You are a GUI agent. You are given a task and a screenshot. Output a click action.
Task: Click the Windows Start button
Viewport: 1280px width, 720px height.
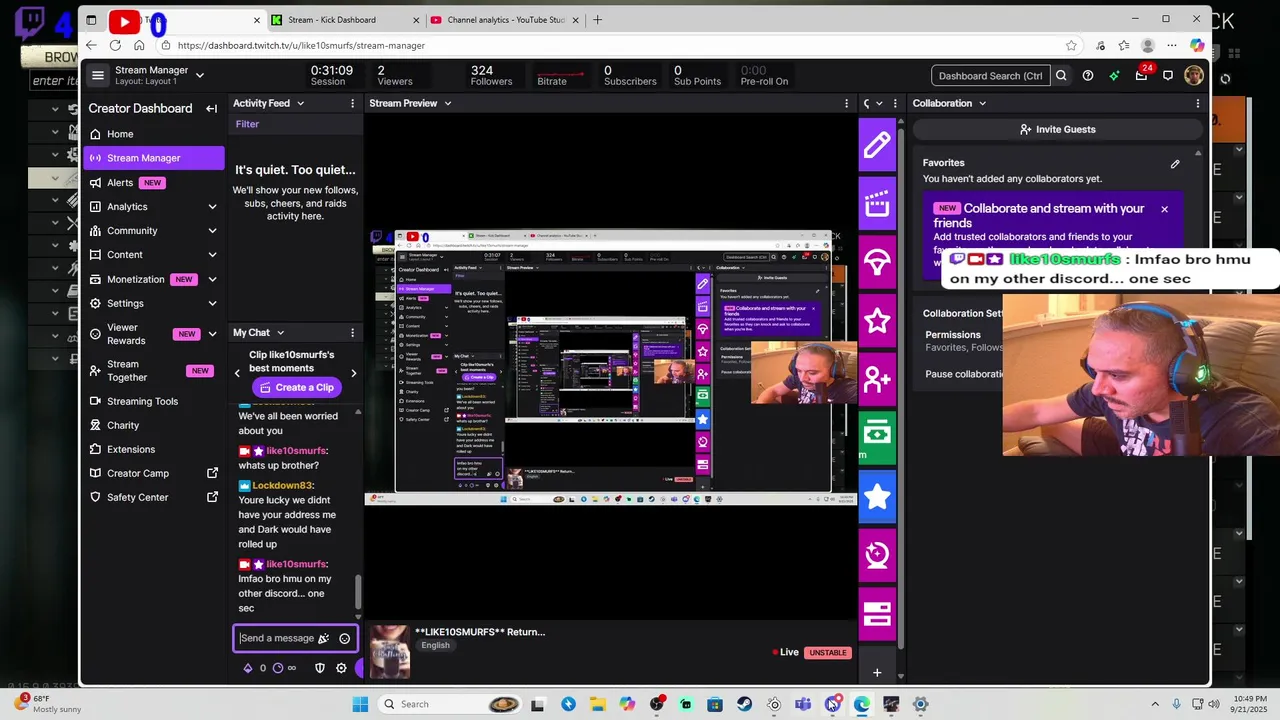point(360,704)
